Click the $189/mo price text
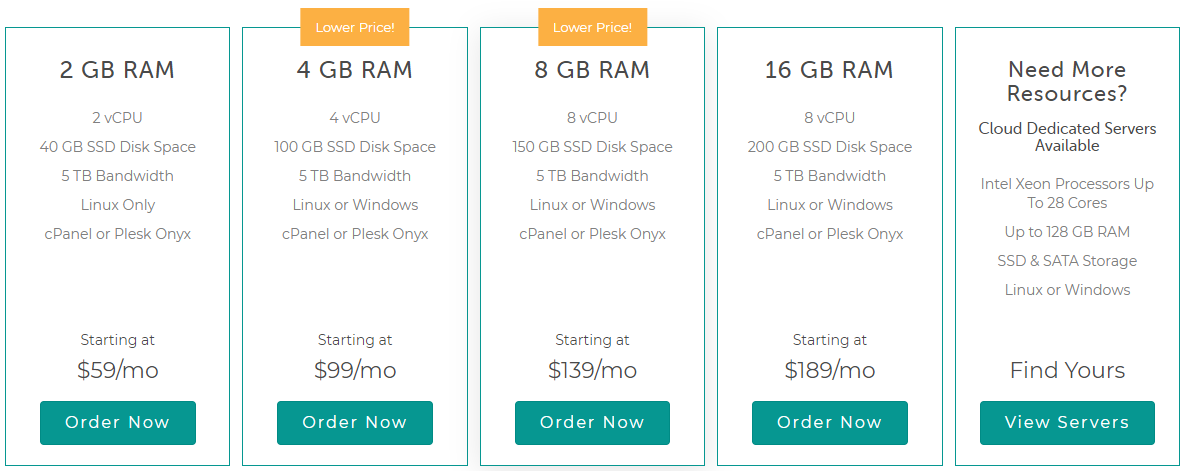Image resolution: width=1187 pixels, height=471 pixels. 830,370
